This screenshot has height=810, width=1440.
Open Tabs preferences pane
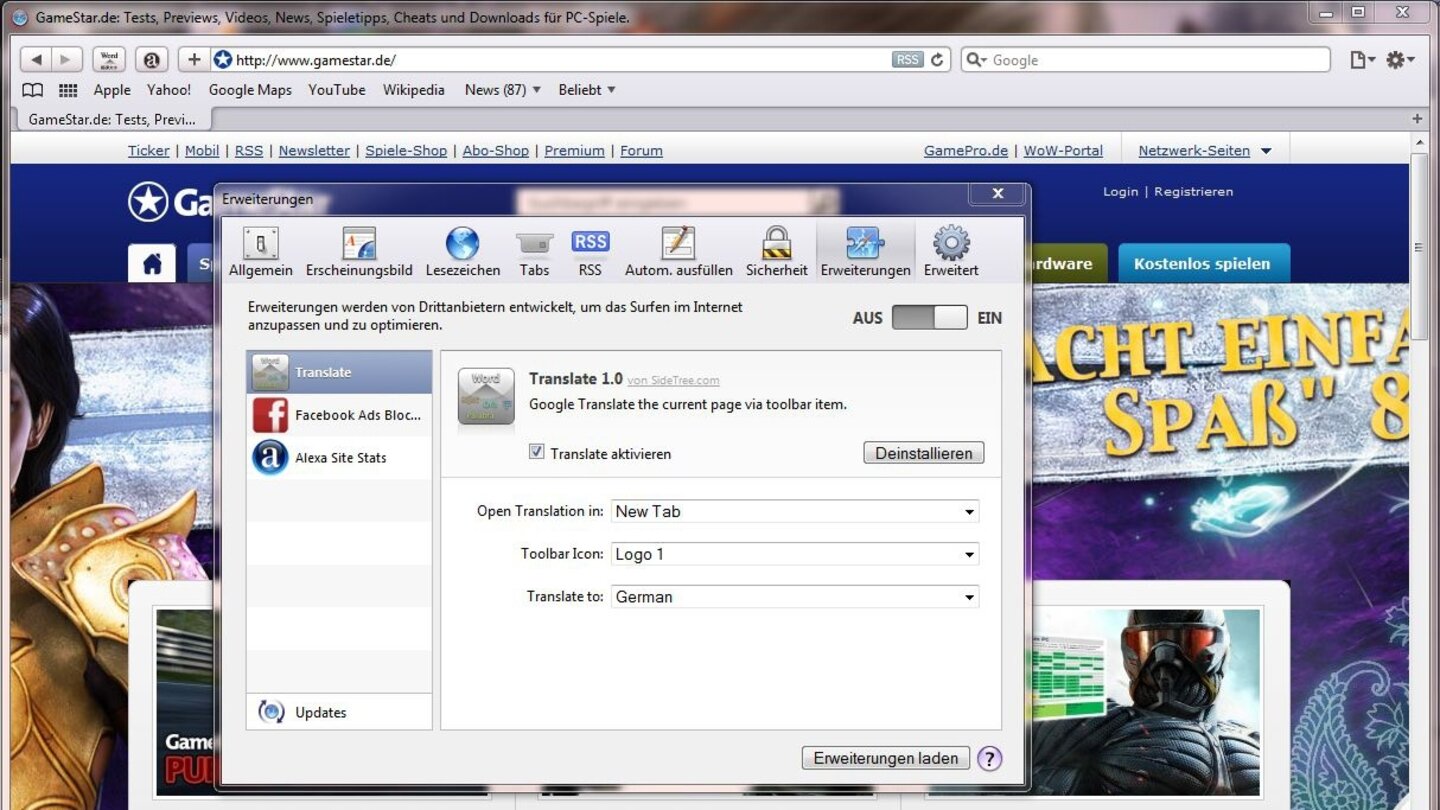click(534, 251)
